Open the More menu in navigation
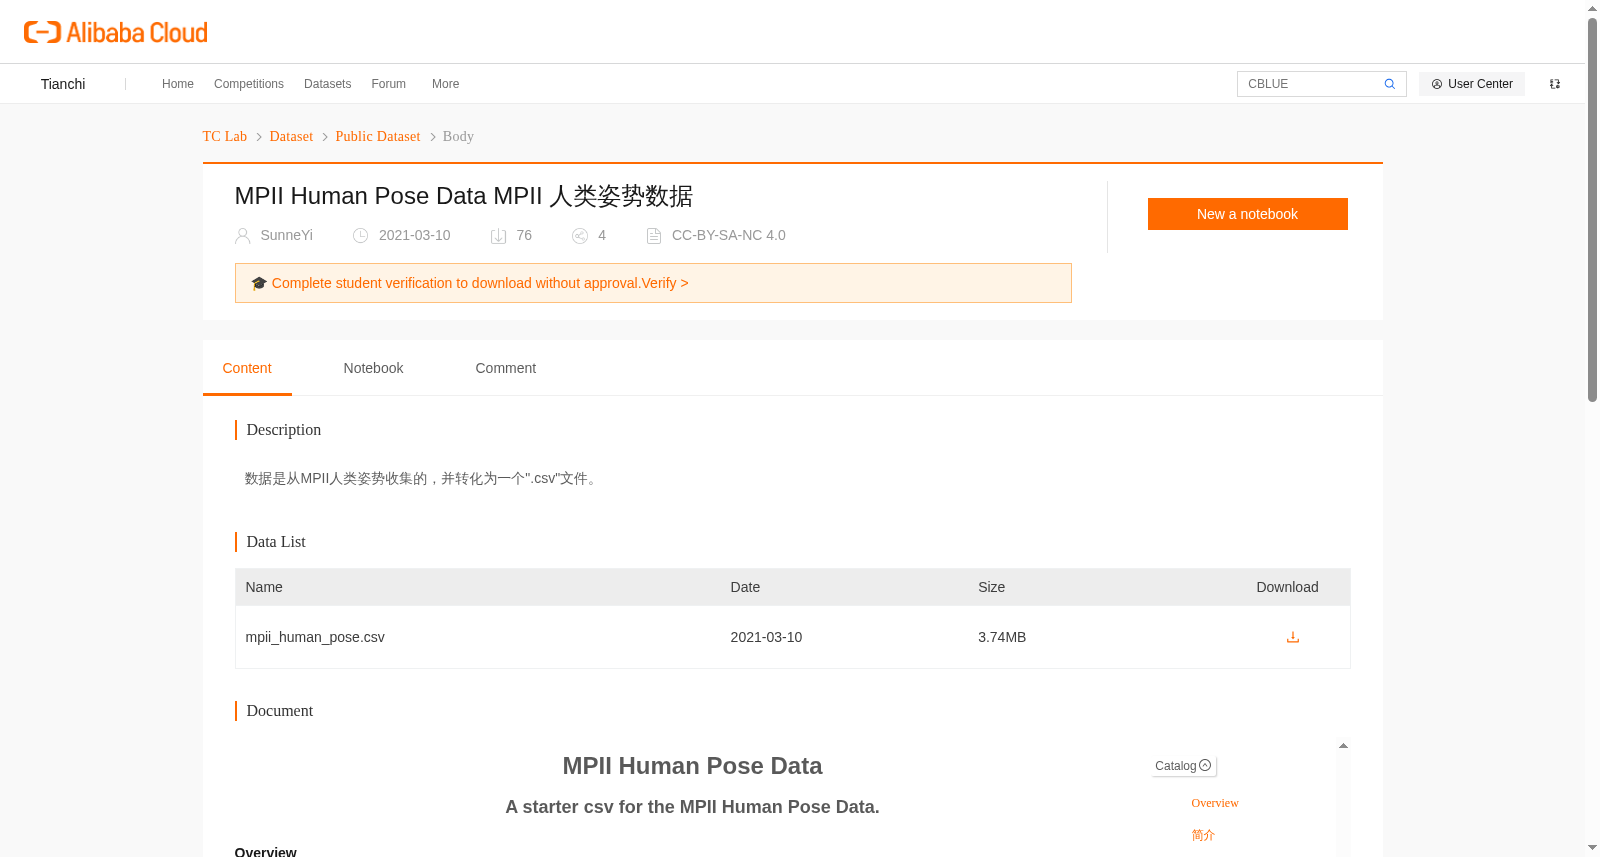The width and height of the screenshot is (1600, 857). [446, 84]
